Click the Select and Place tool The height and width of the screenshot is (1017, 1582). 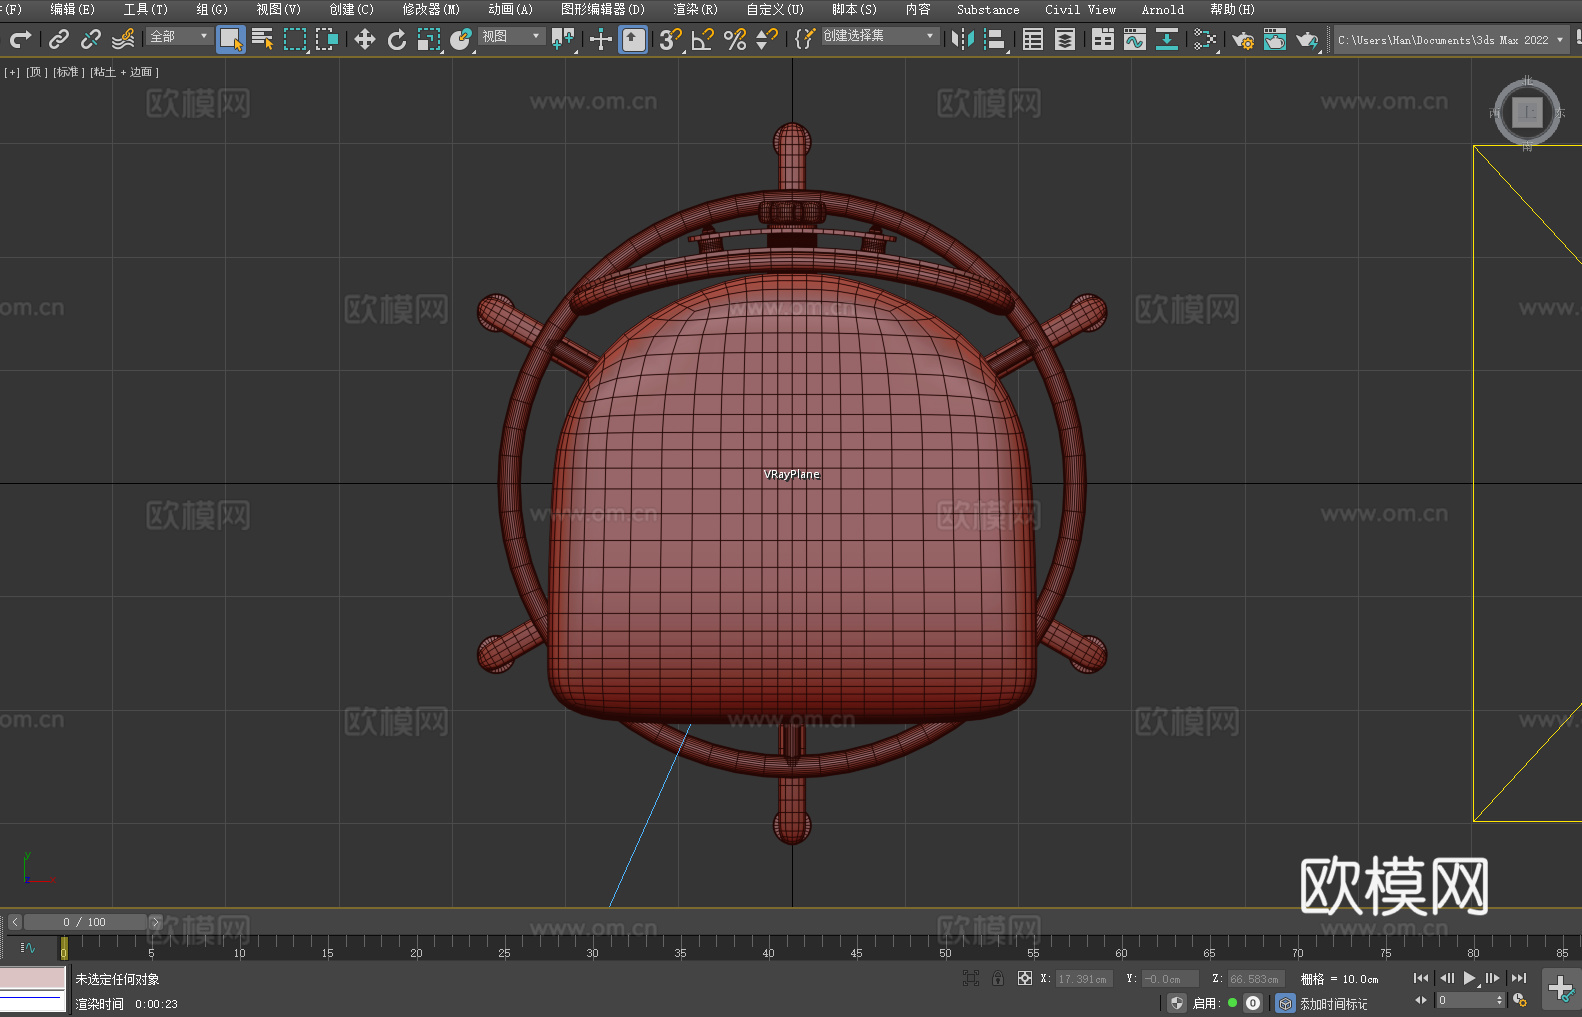[x=461, y=39]
